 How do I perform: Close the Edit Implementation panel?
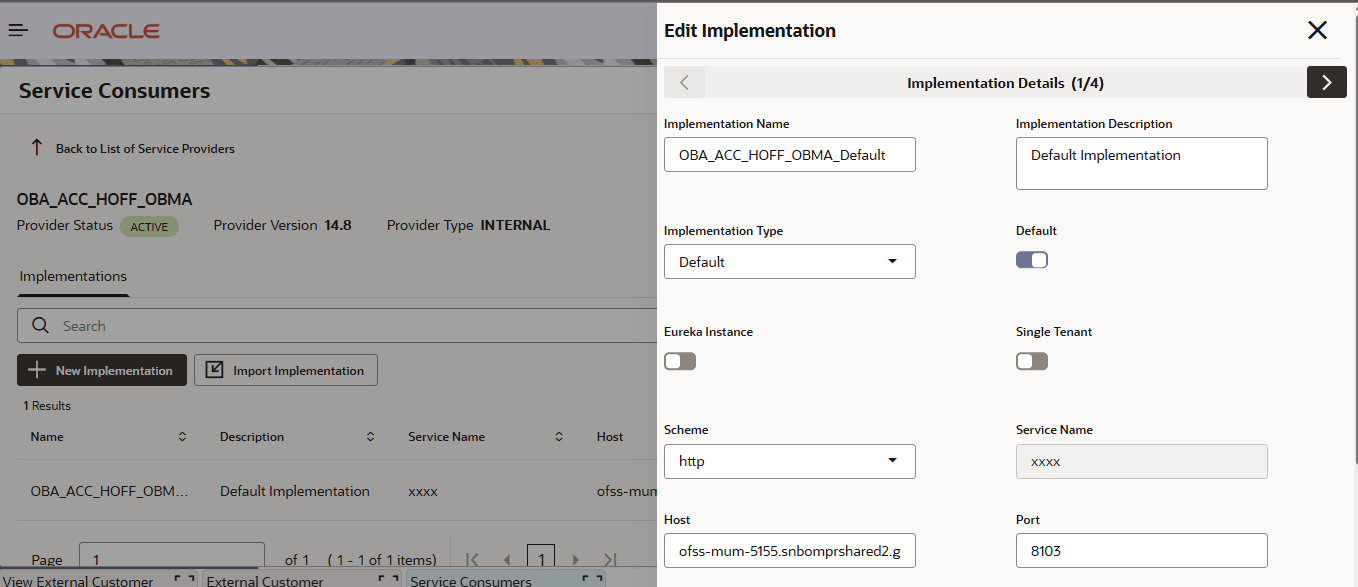point(1317,30)
